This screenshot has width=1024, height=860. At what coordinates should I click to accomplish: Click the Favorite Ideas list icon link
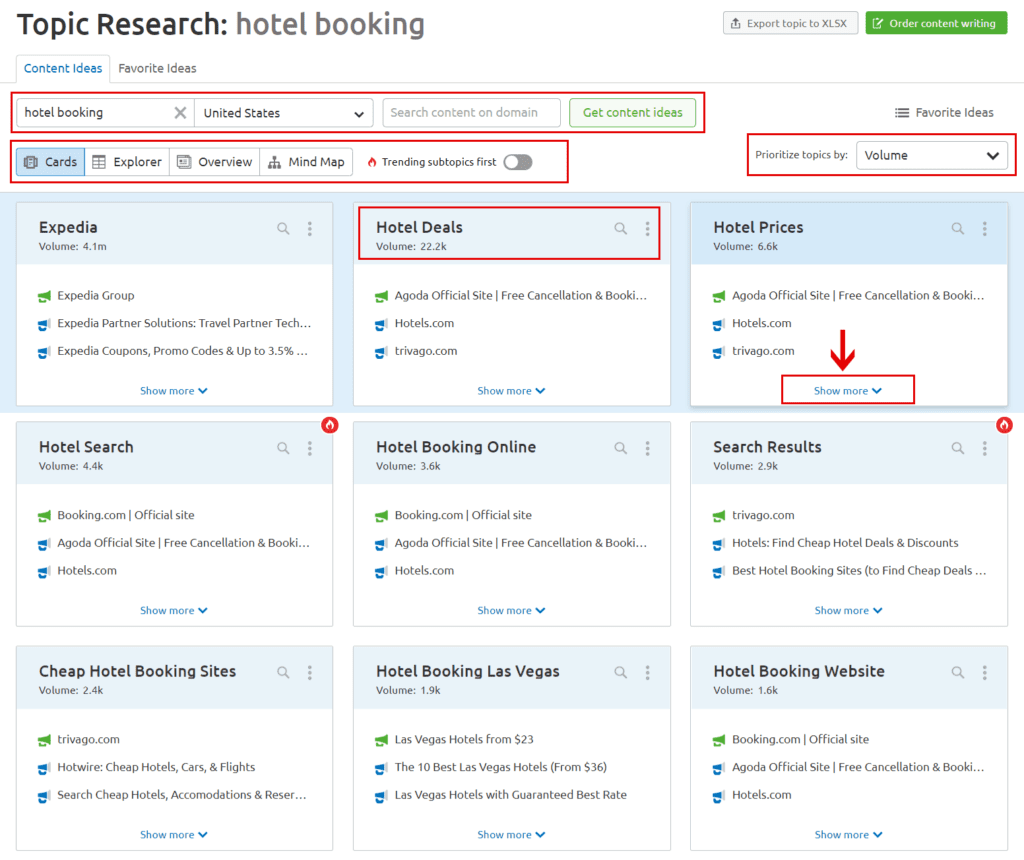pos(944,112)
